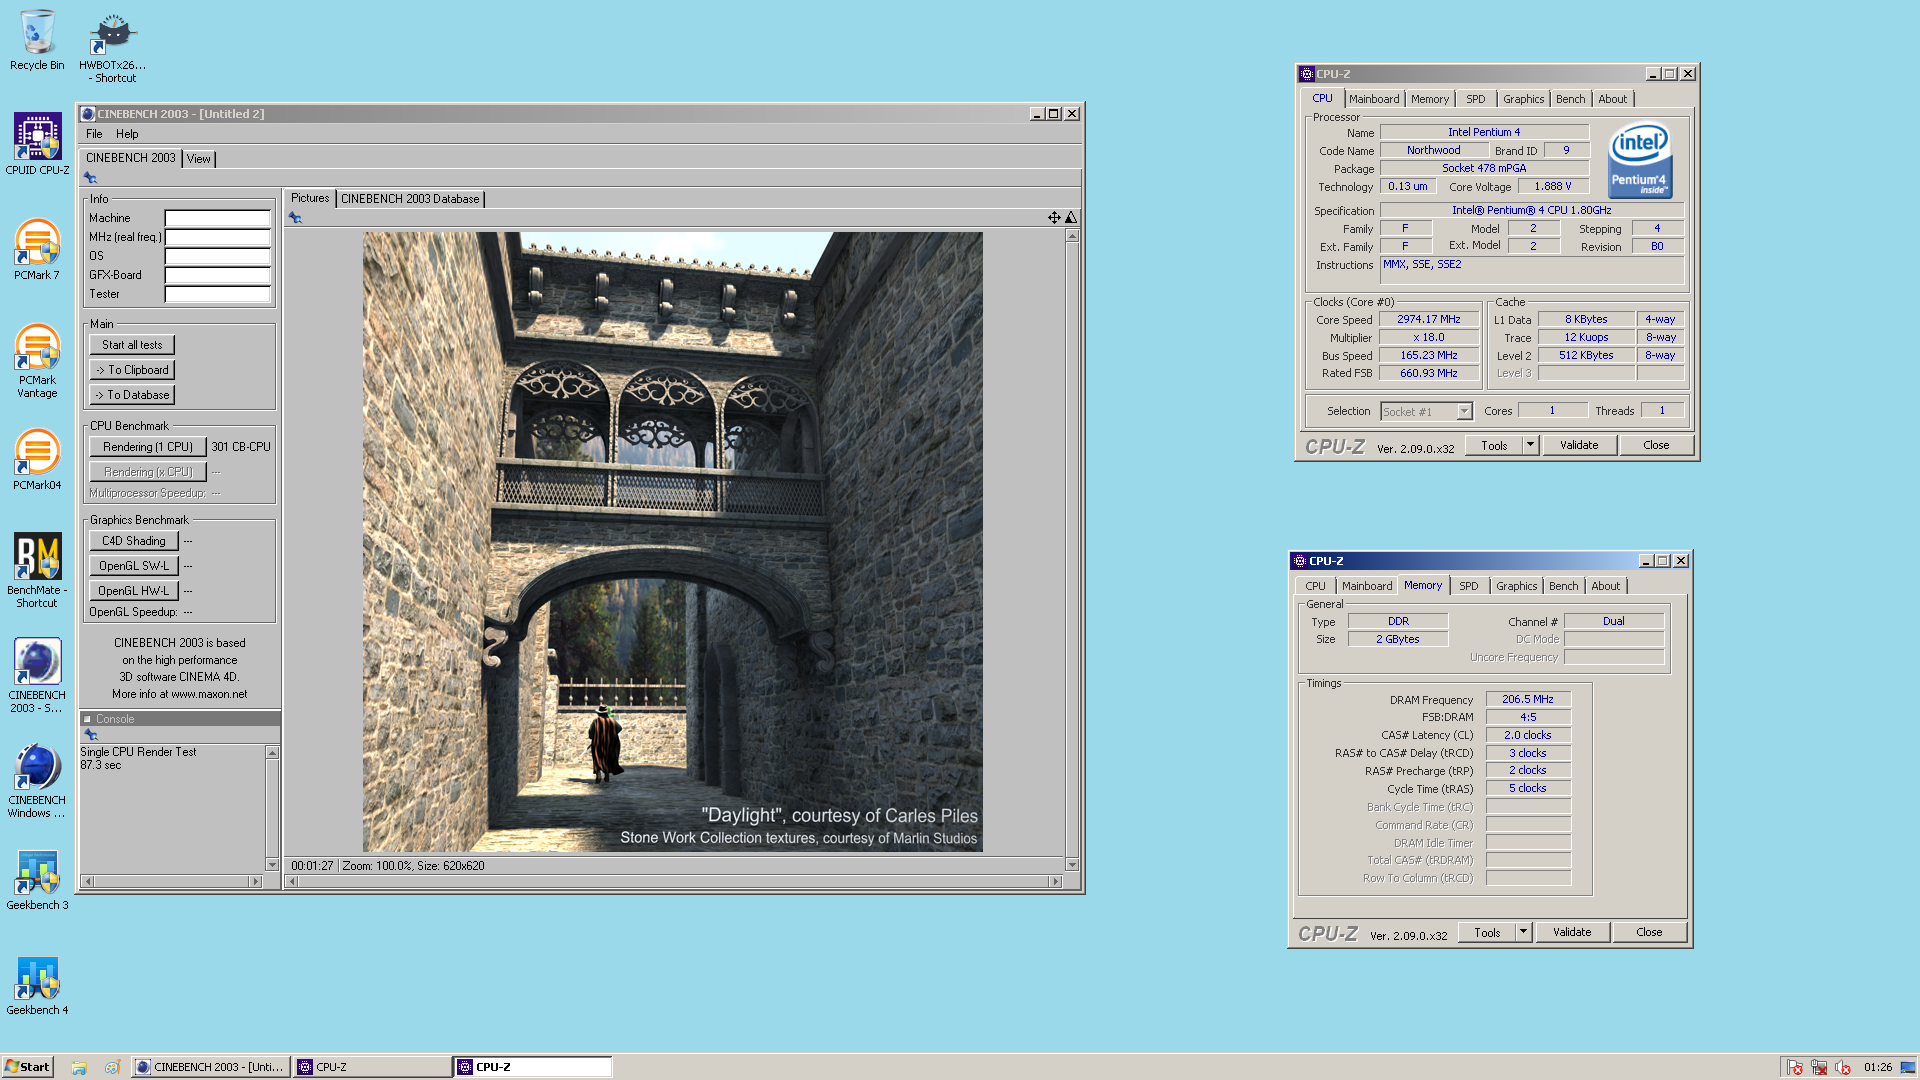Open Tools dropdown arrow in top CPU-Z
Viewport: 1920px width, 1080px height.
coord(1530,446)
